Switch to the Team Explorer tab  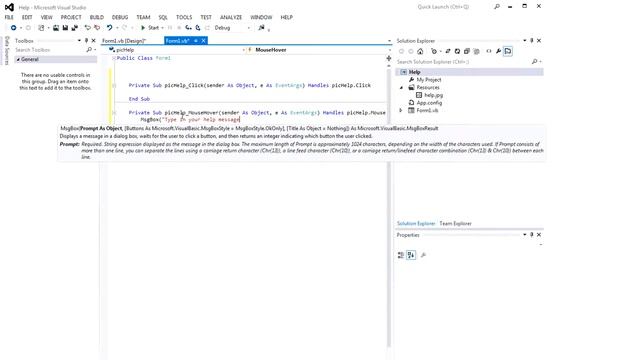[x=455, y=223]
